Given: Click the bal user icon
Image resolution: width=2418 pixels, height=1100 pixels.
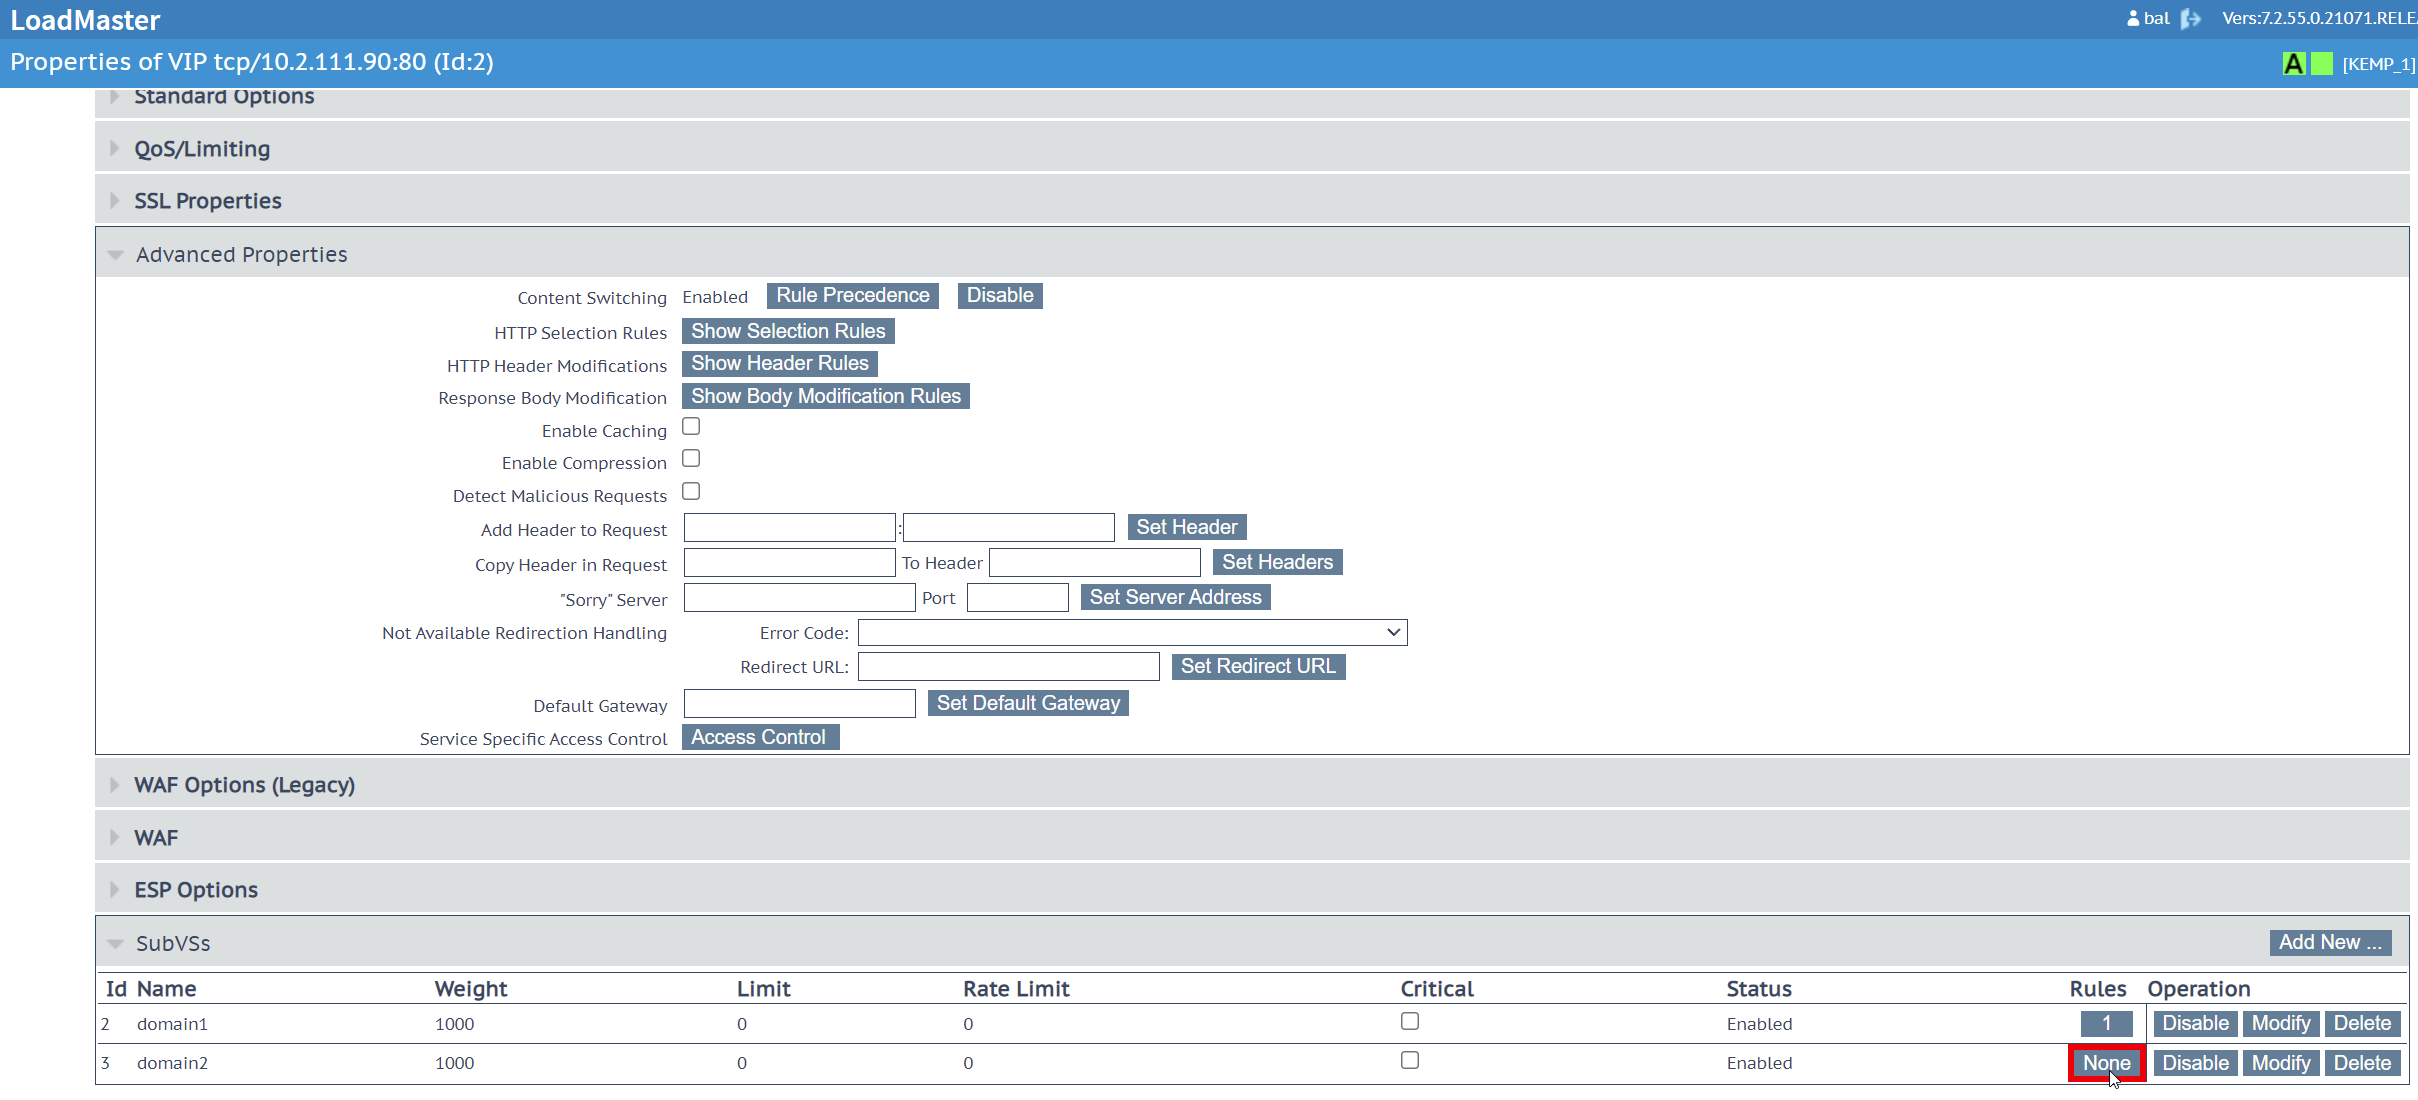Looking at the screenshot, I should (x=2133, y=18).
